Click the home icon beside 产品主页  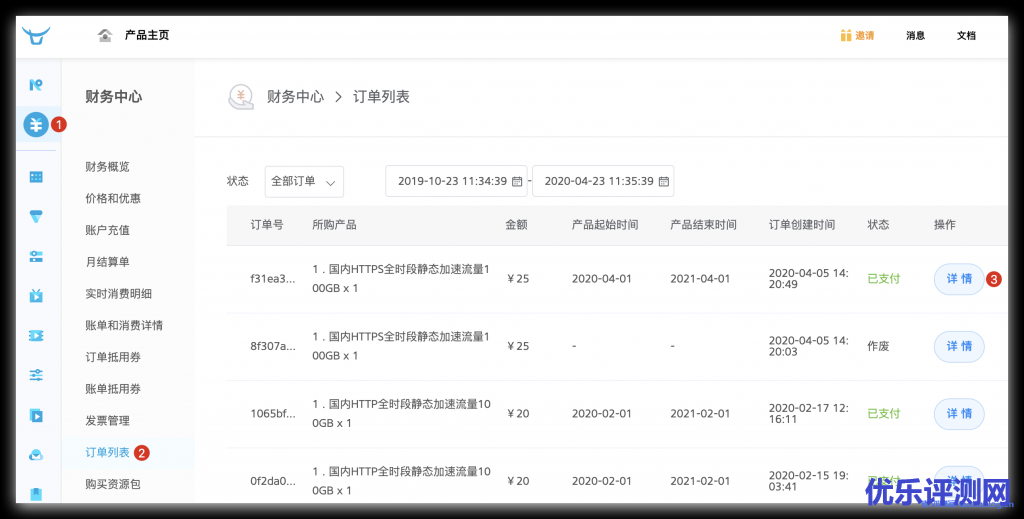click(x=104, y=35)
